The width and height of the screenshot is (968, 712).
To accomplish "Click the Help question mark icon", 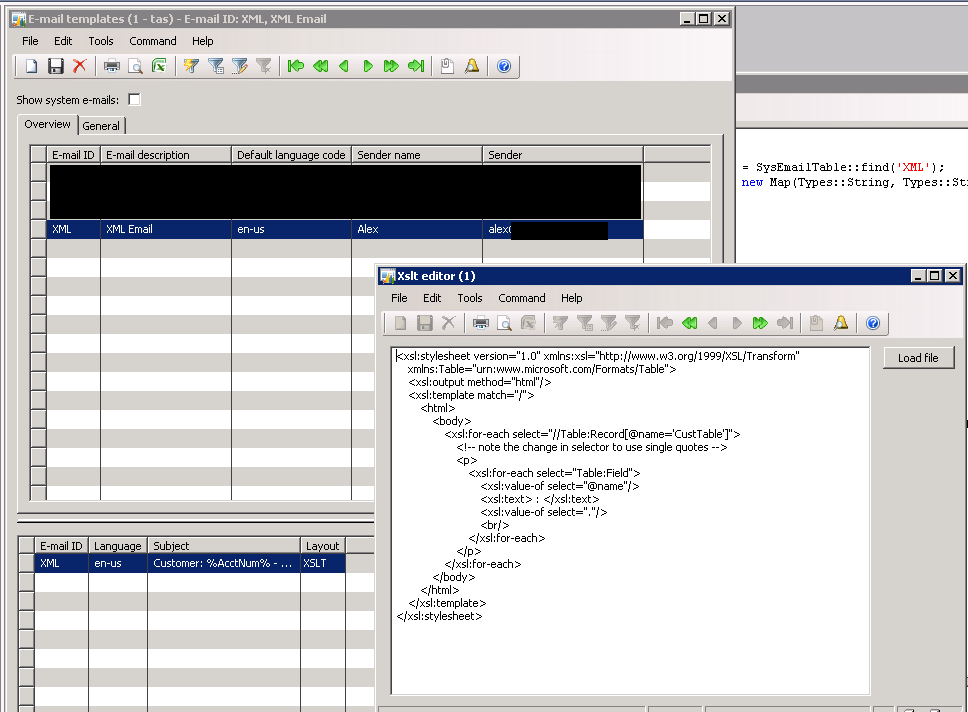I will coord(503,66).
